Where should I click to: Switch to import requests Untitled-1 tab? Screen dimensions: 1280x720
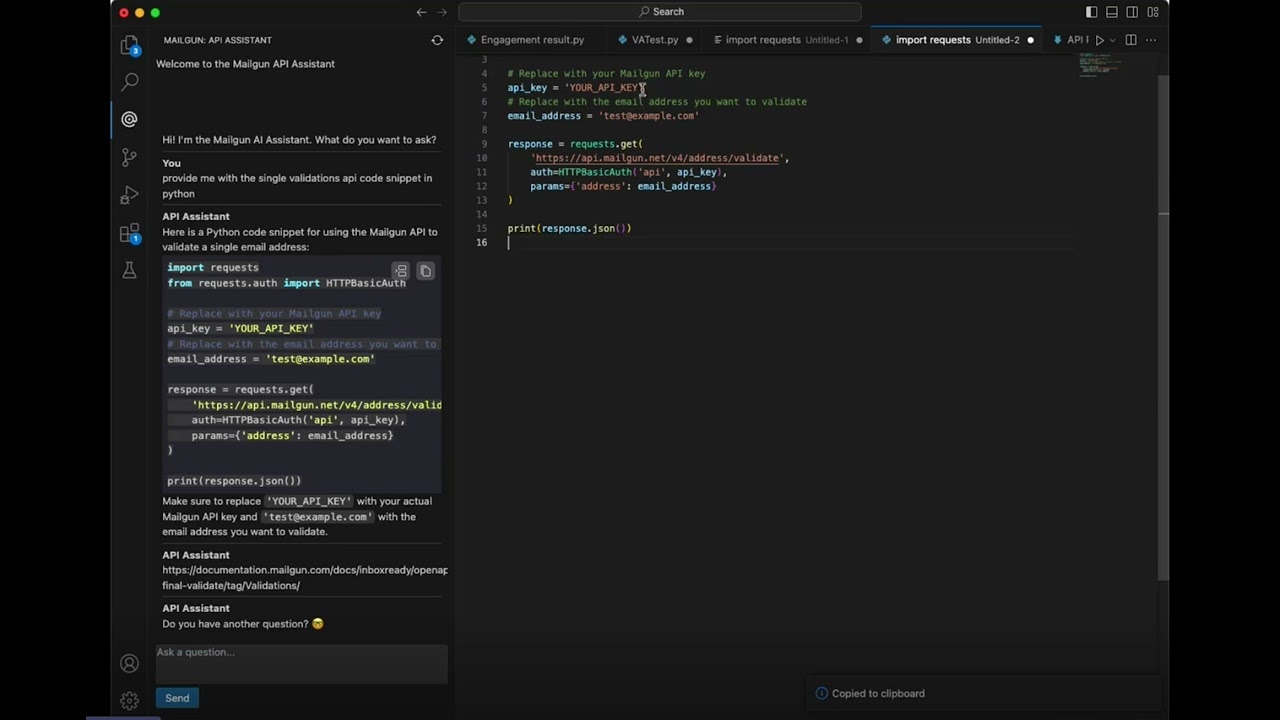[787, 40]
